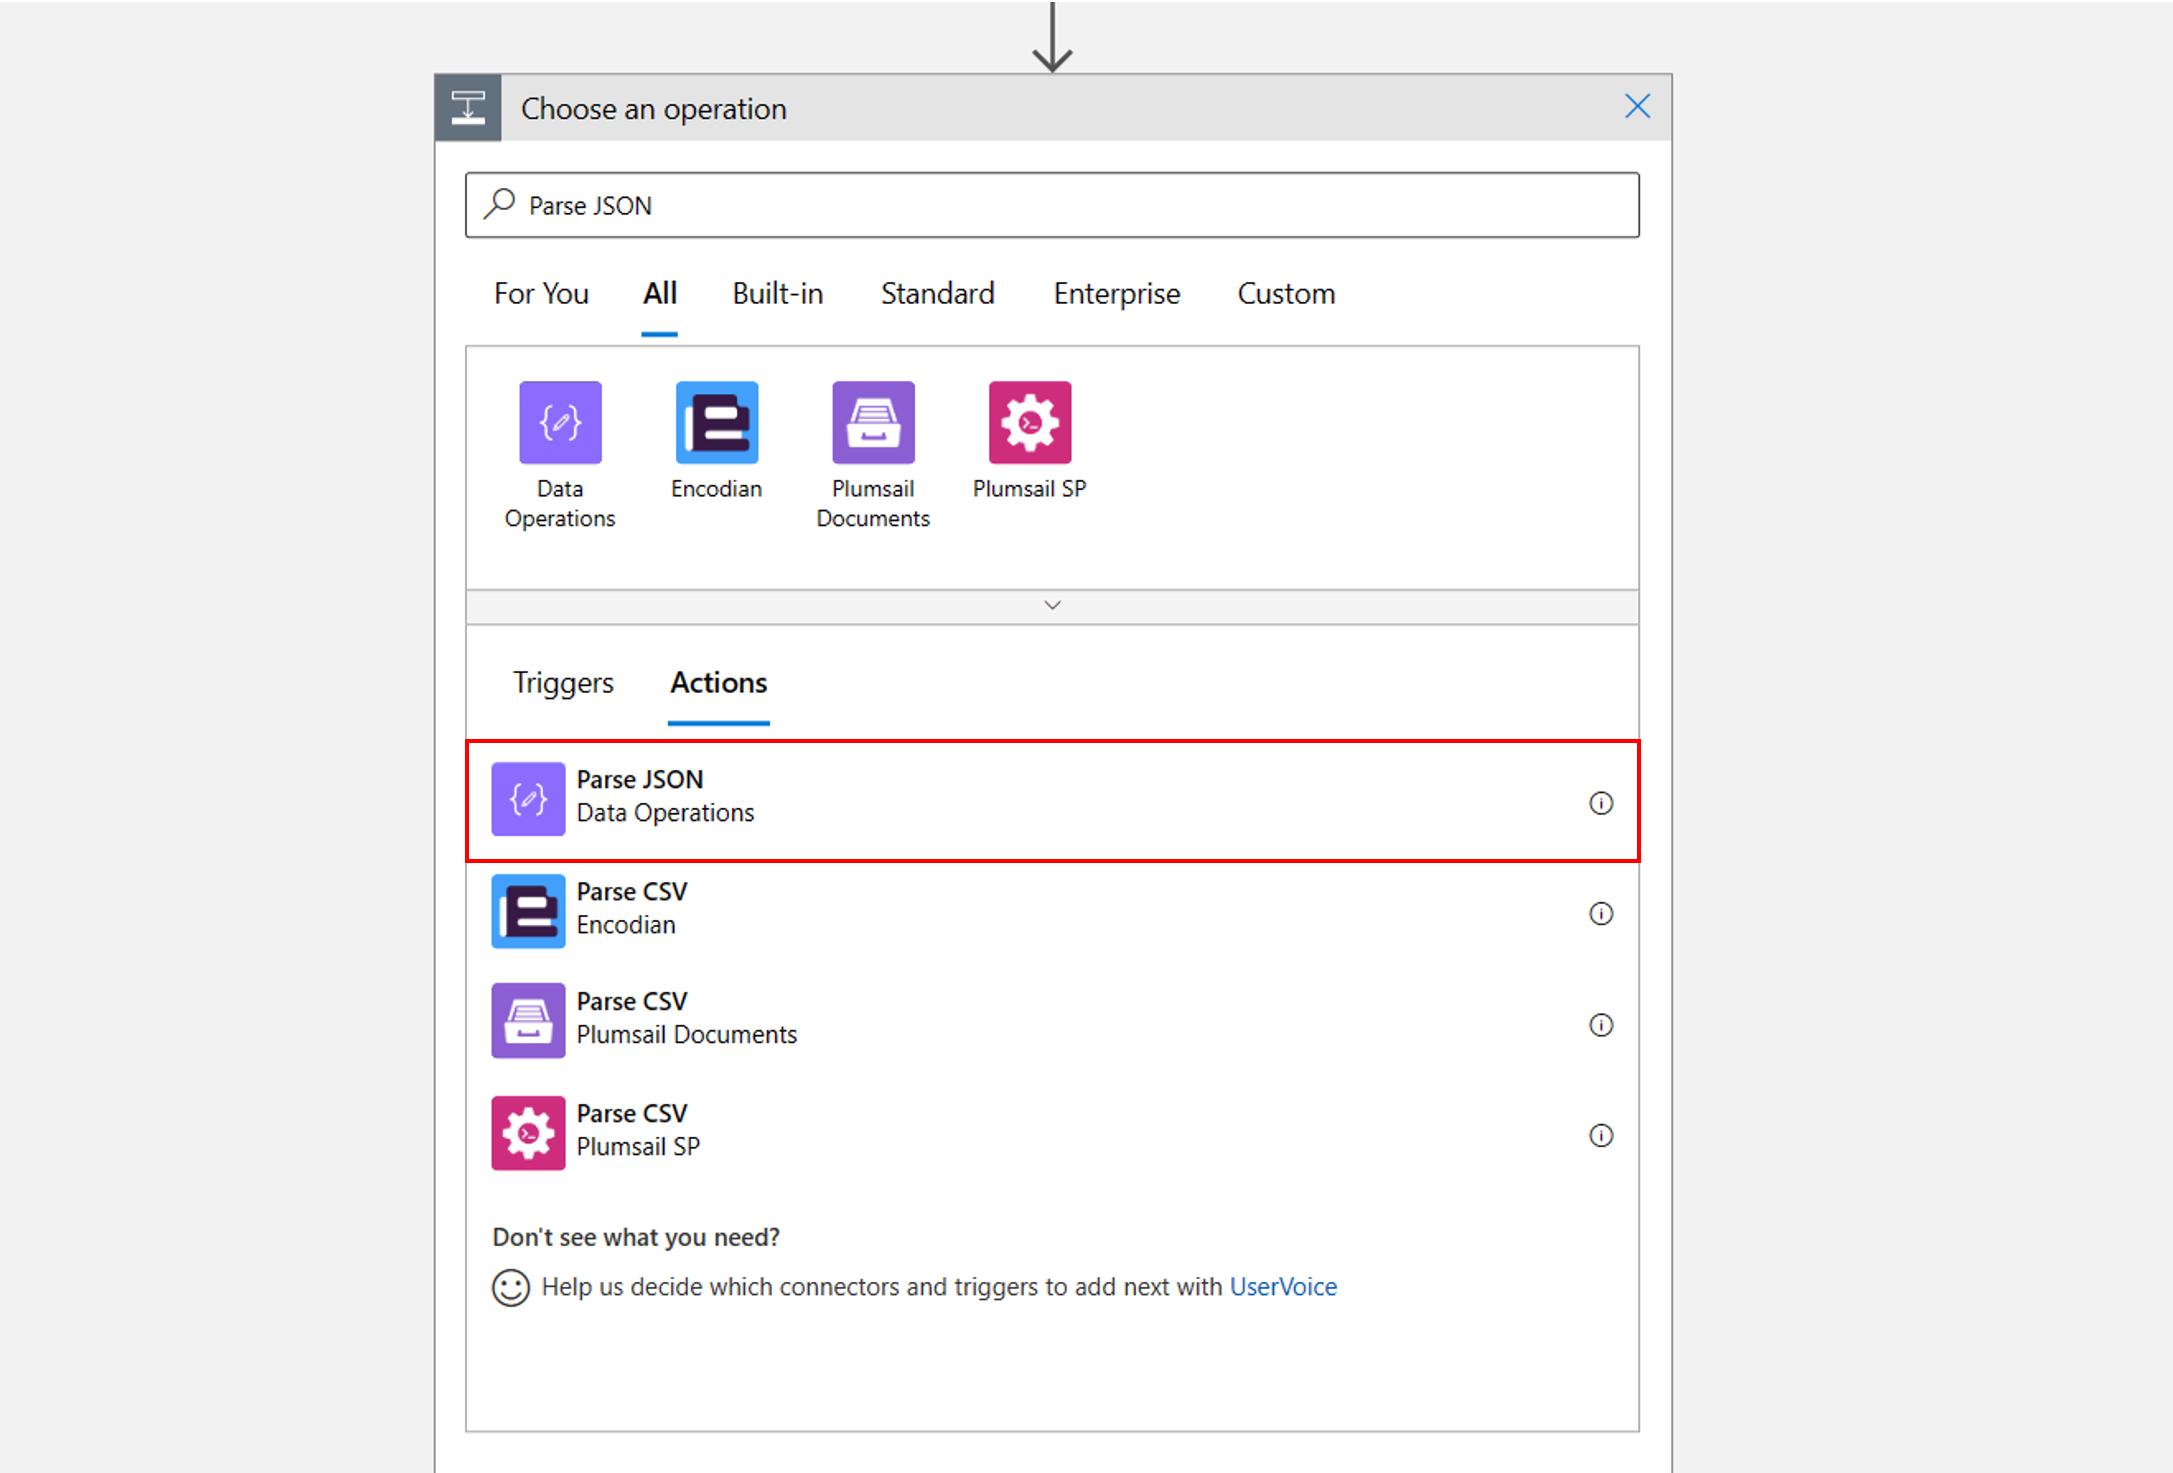Open the Plumsail Documents connector
The height and width of the screenshot is (1473, 2173).
point(873,423)
